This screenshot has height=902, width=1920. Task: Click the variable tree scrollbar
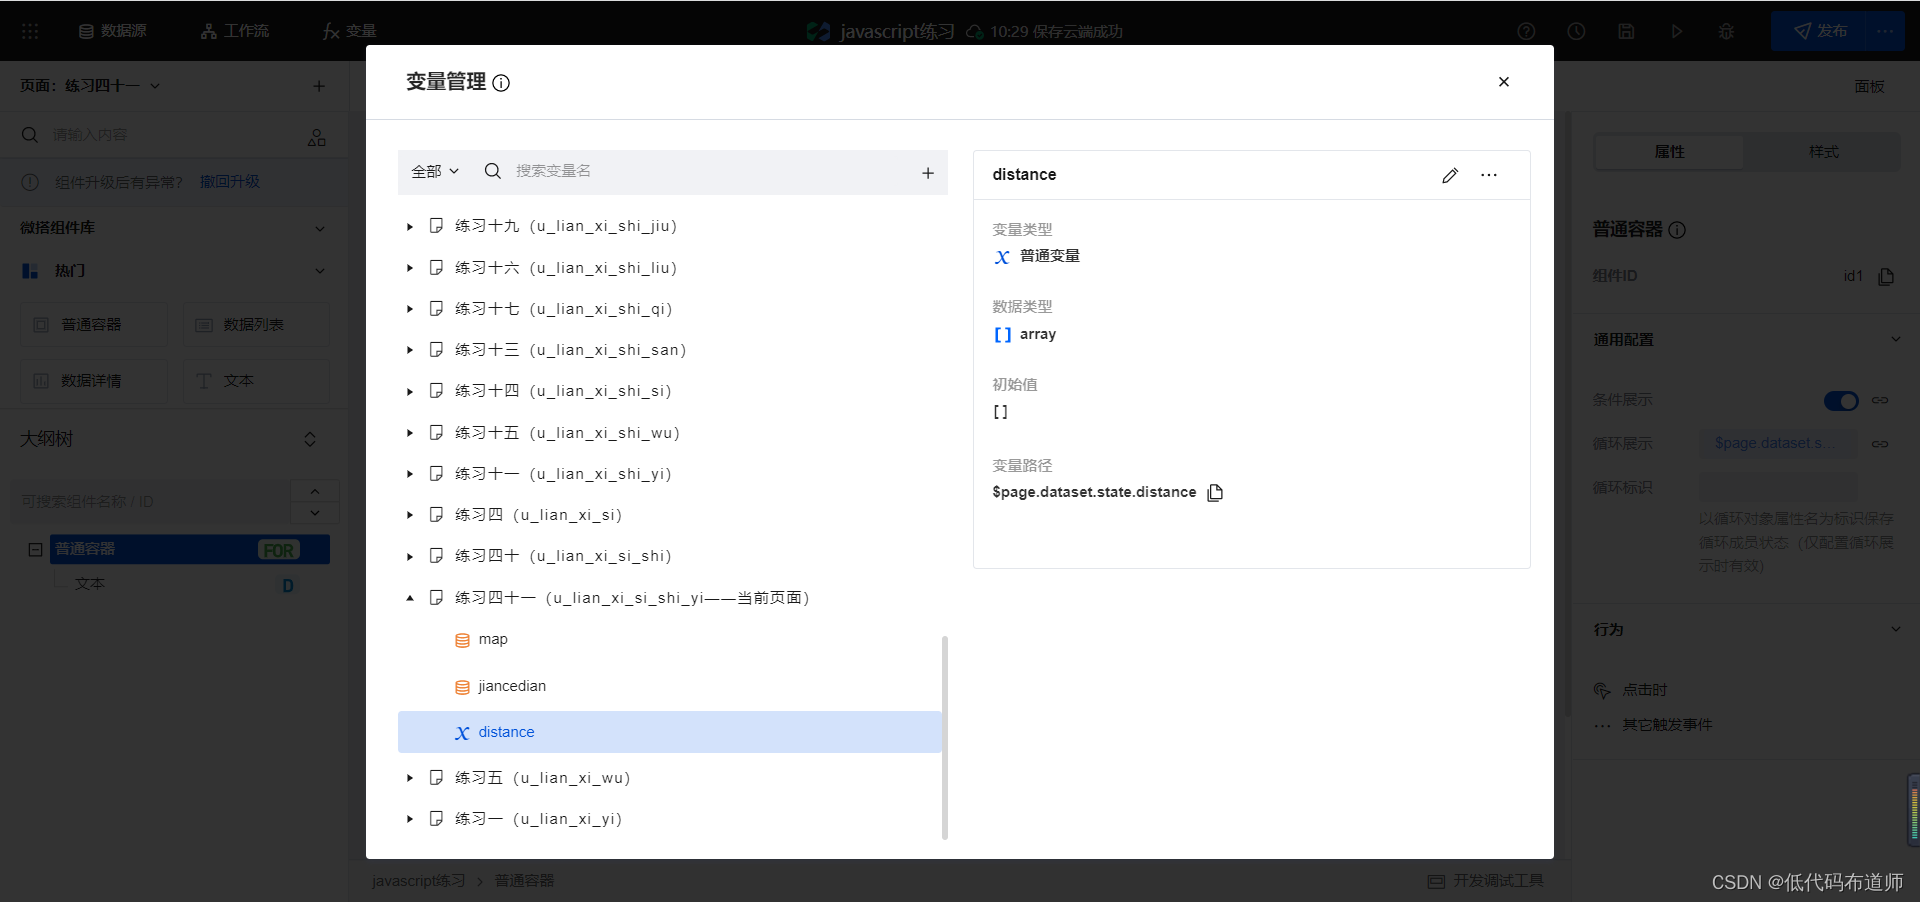pyautogui.click(x=945, y=737)
